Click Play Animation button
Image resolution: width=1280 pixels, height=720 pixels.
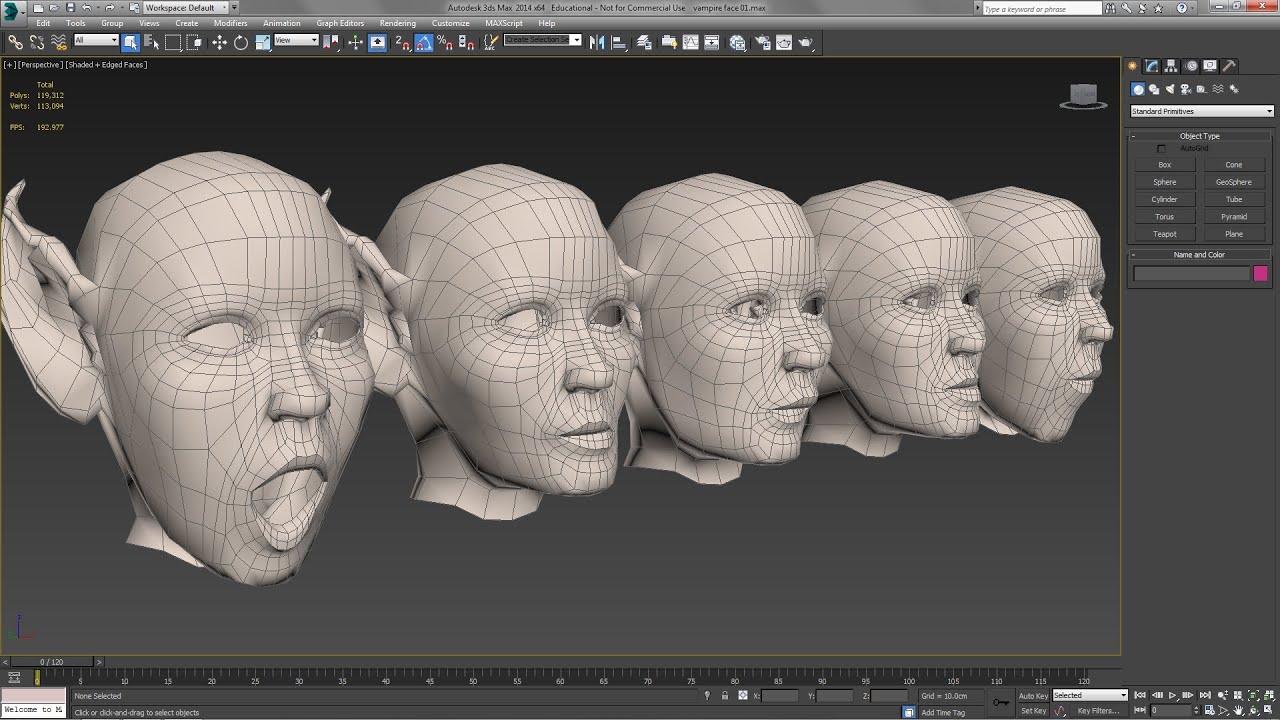click(1173, 695)
